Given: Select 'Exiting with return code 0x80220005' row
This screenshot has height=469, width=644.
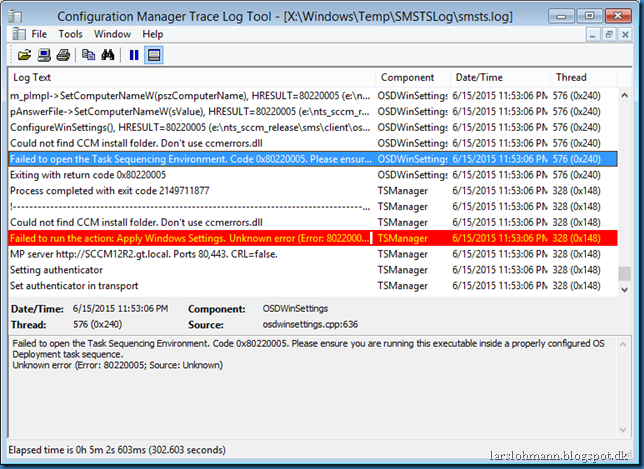Looking at the screenshot, I should [313, 175].
